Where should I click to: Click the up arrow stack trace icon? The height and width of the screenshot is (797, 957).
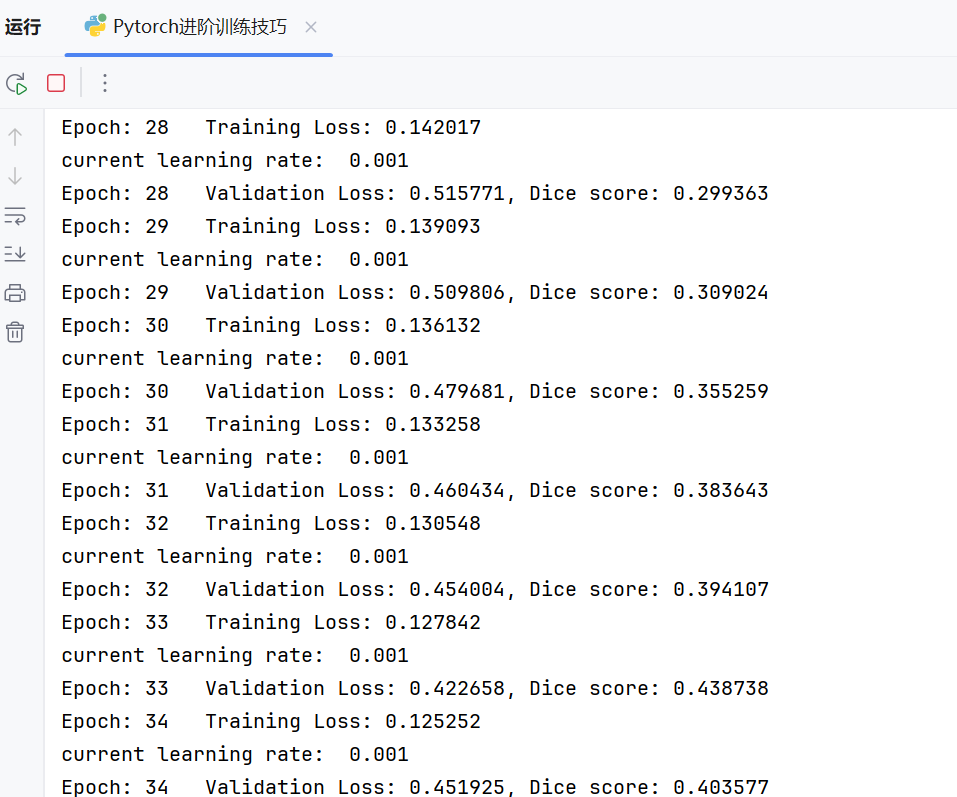click(15, 137)
